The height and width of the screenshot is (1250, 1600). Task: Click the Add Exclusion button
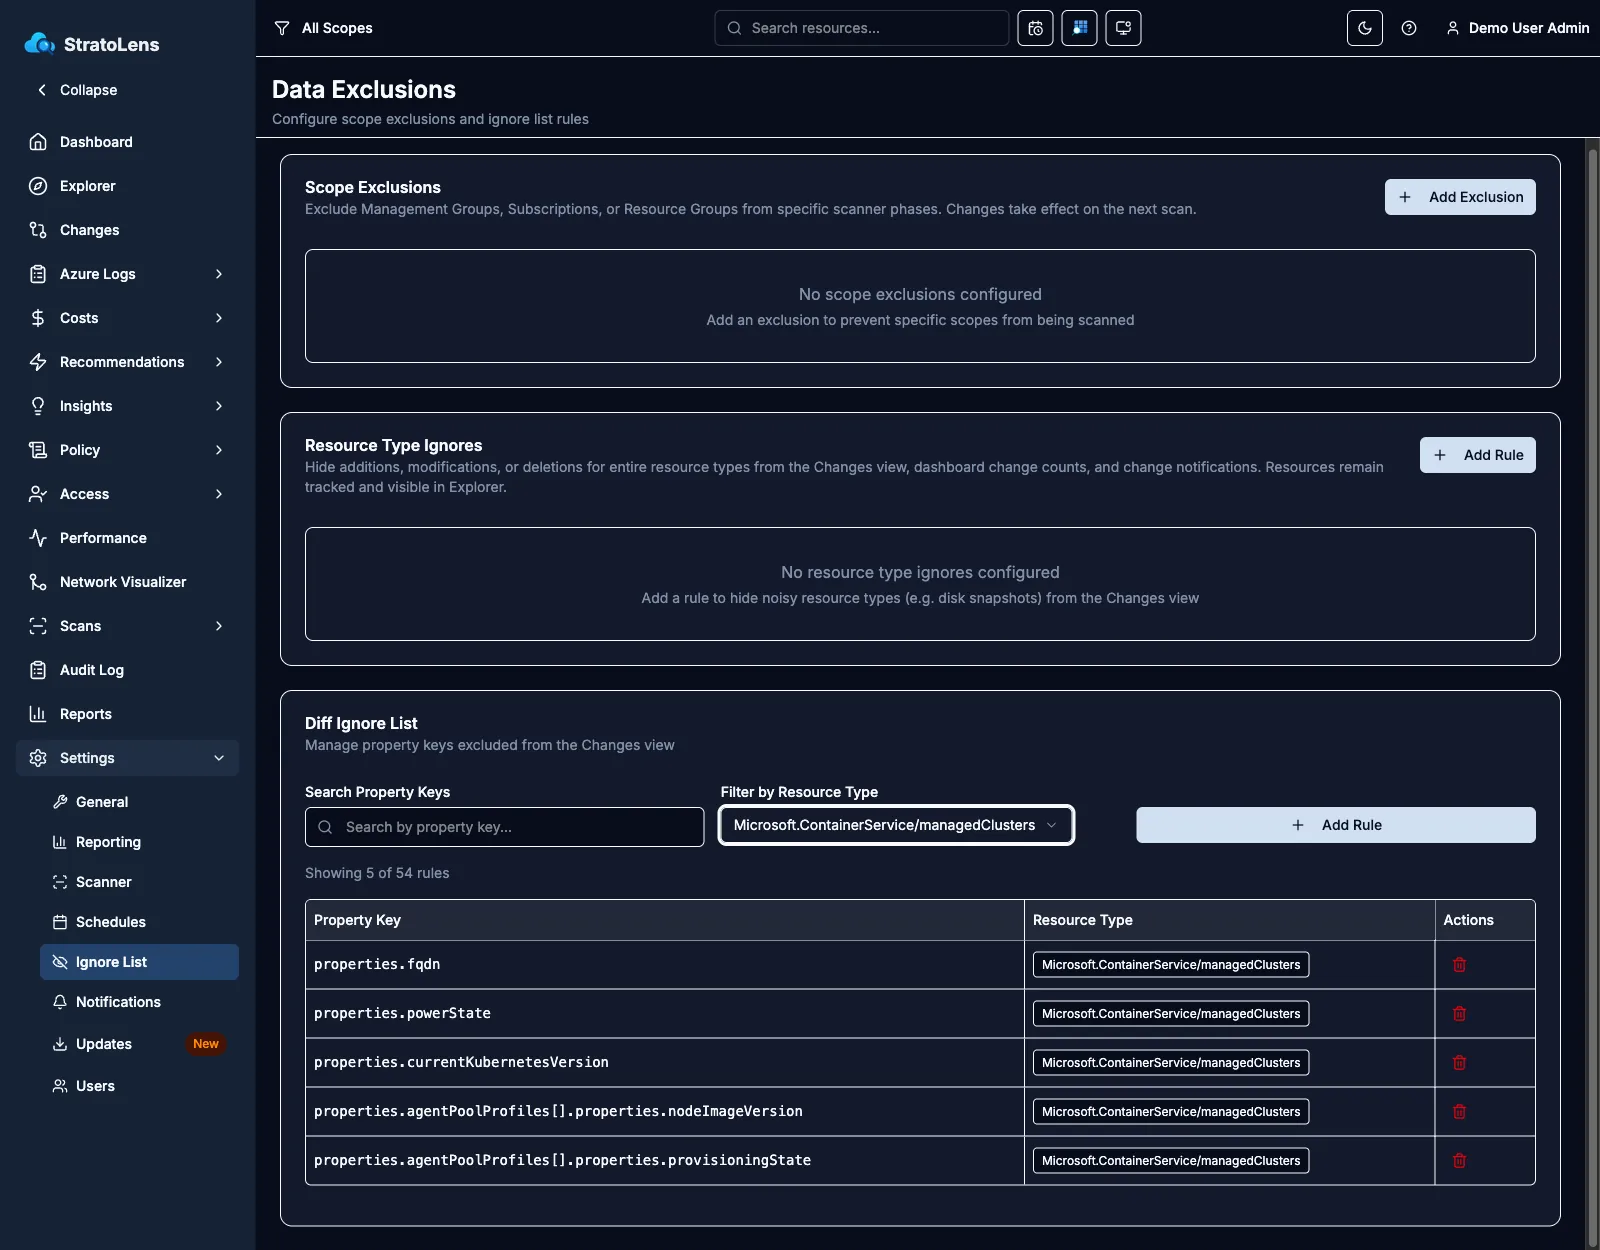[1460, 197]
